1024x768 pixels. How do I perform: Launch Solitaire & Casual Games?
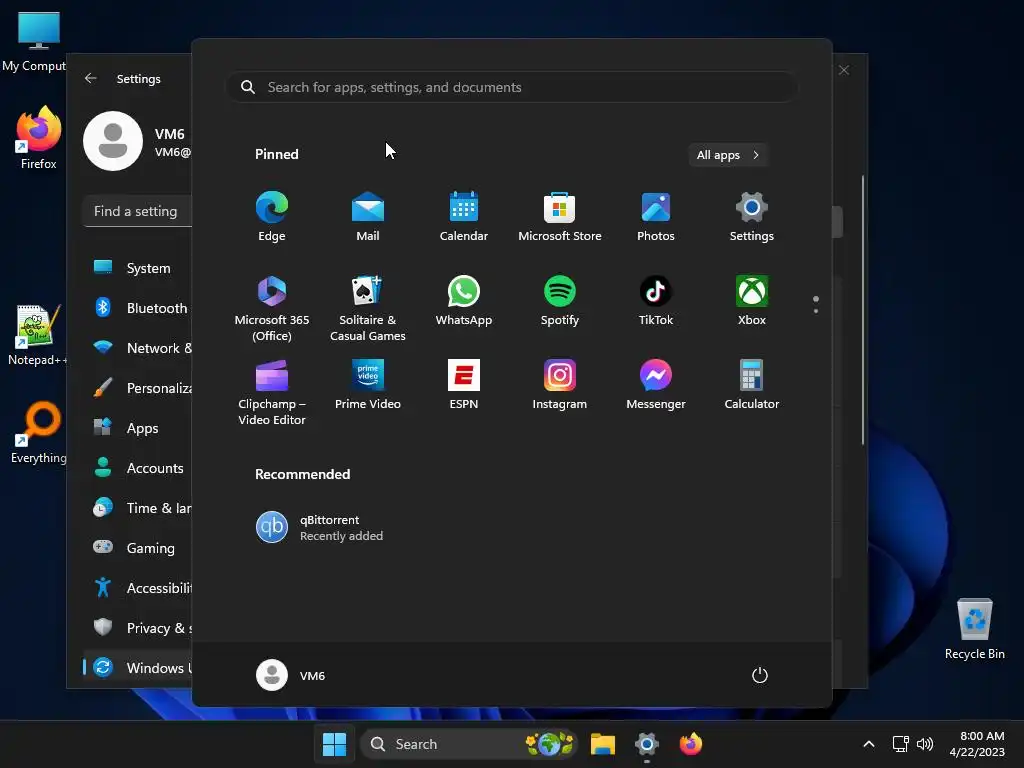pyautogui.click(x=368, y=309)
